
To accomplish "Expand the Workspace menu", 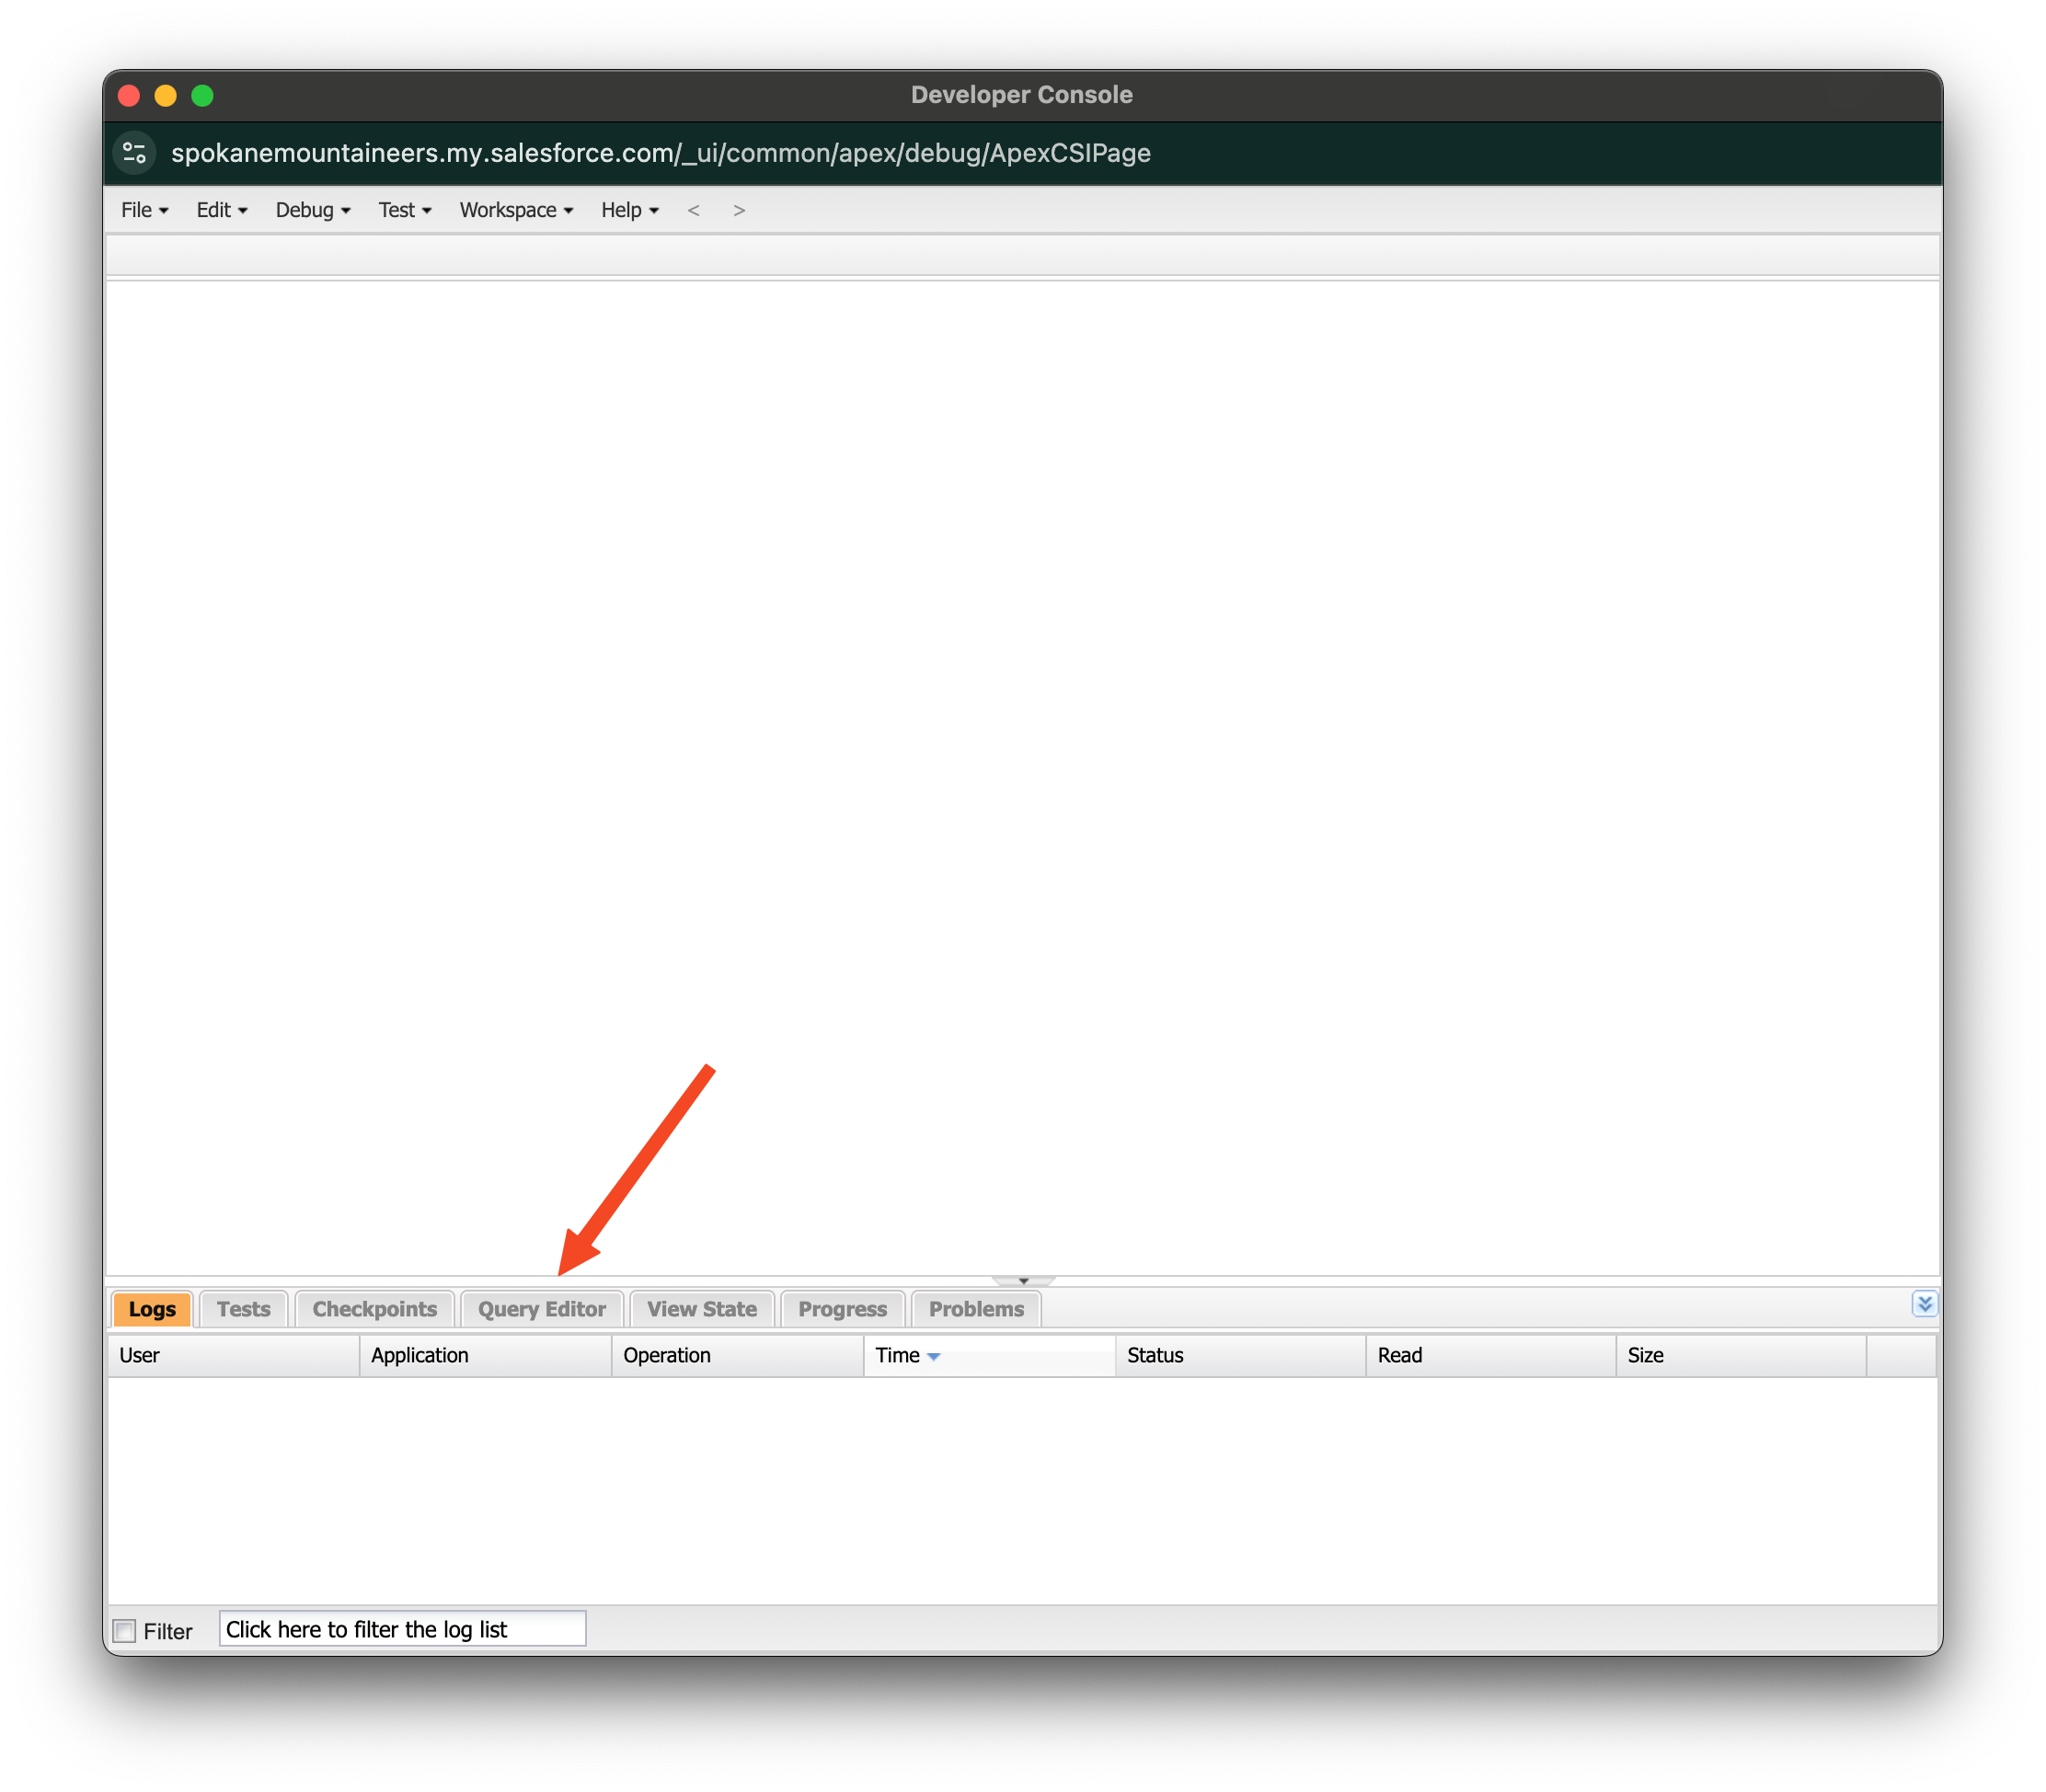I will tap(515, 210).
